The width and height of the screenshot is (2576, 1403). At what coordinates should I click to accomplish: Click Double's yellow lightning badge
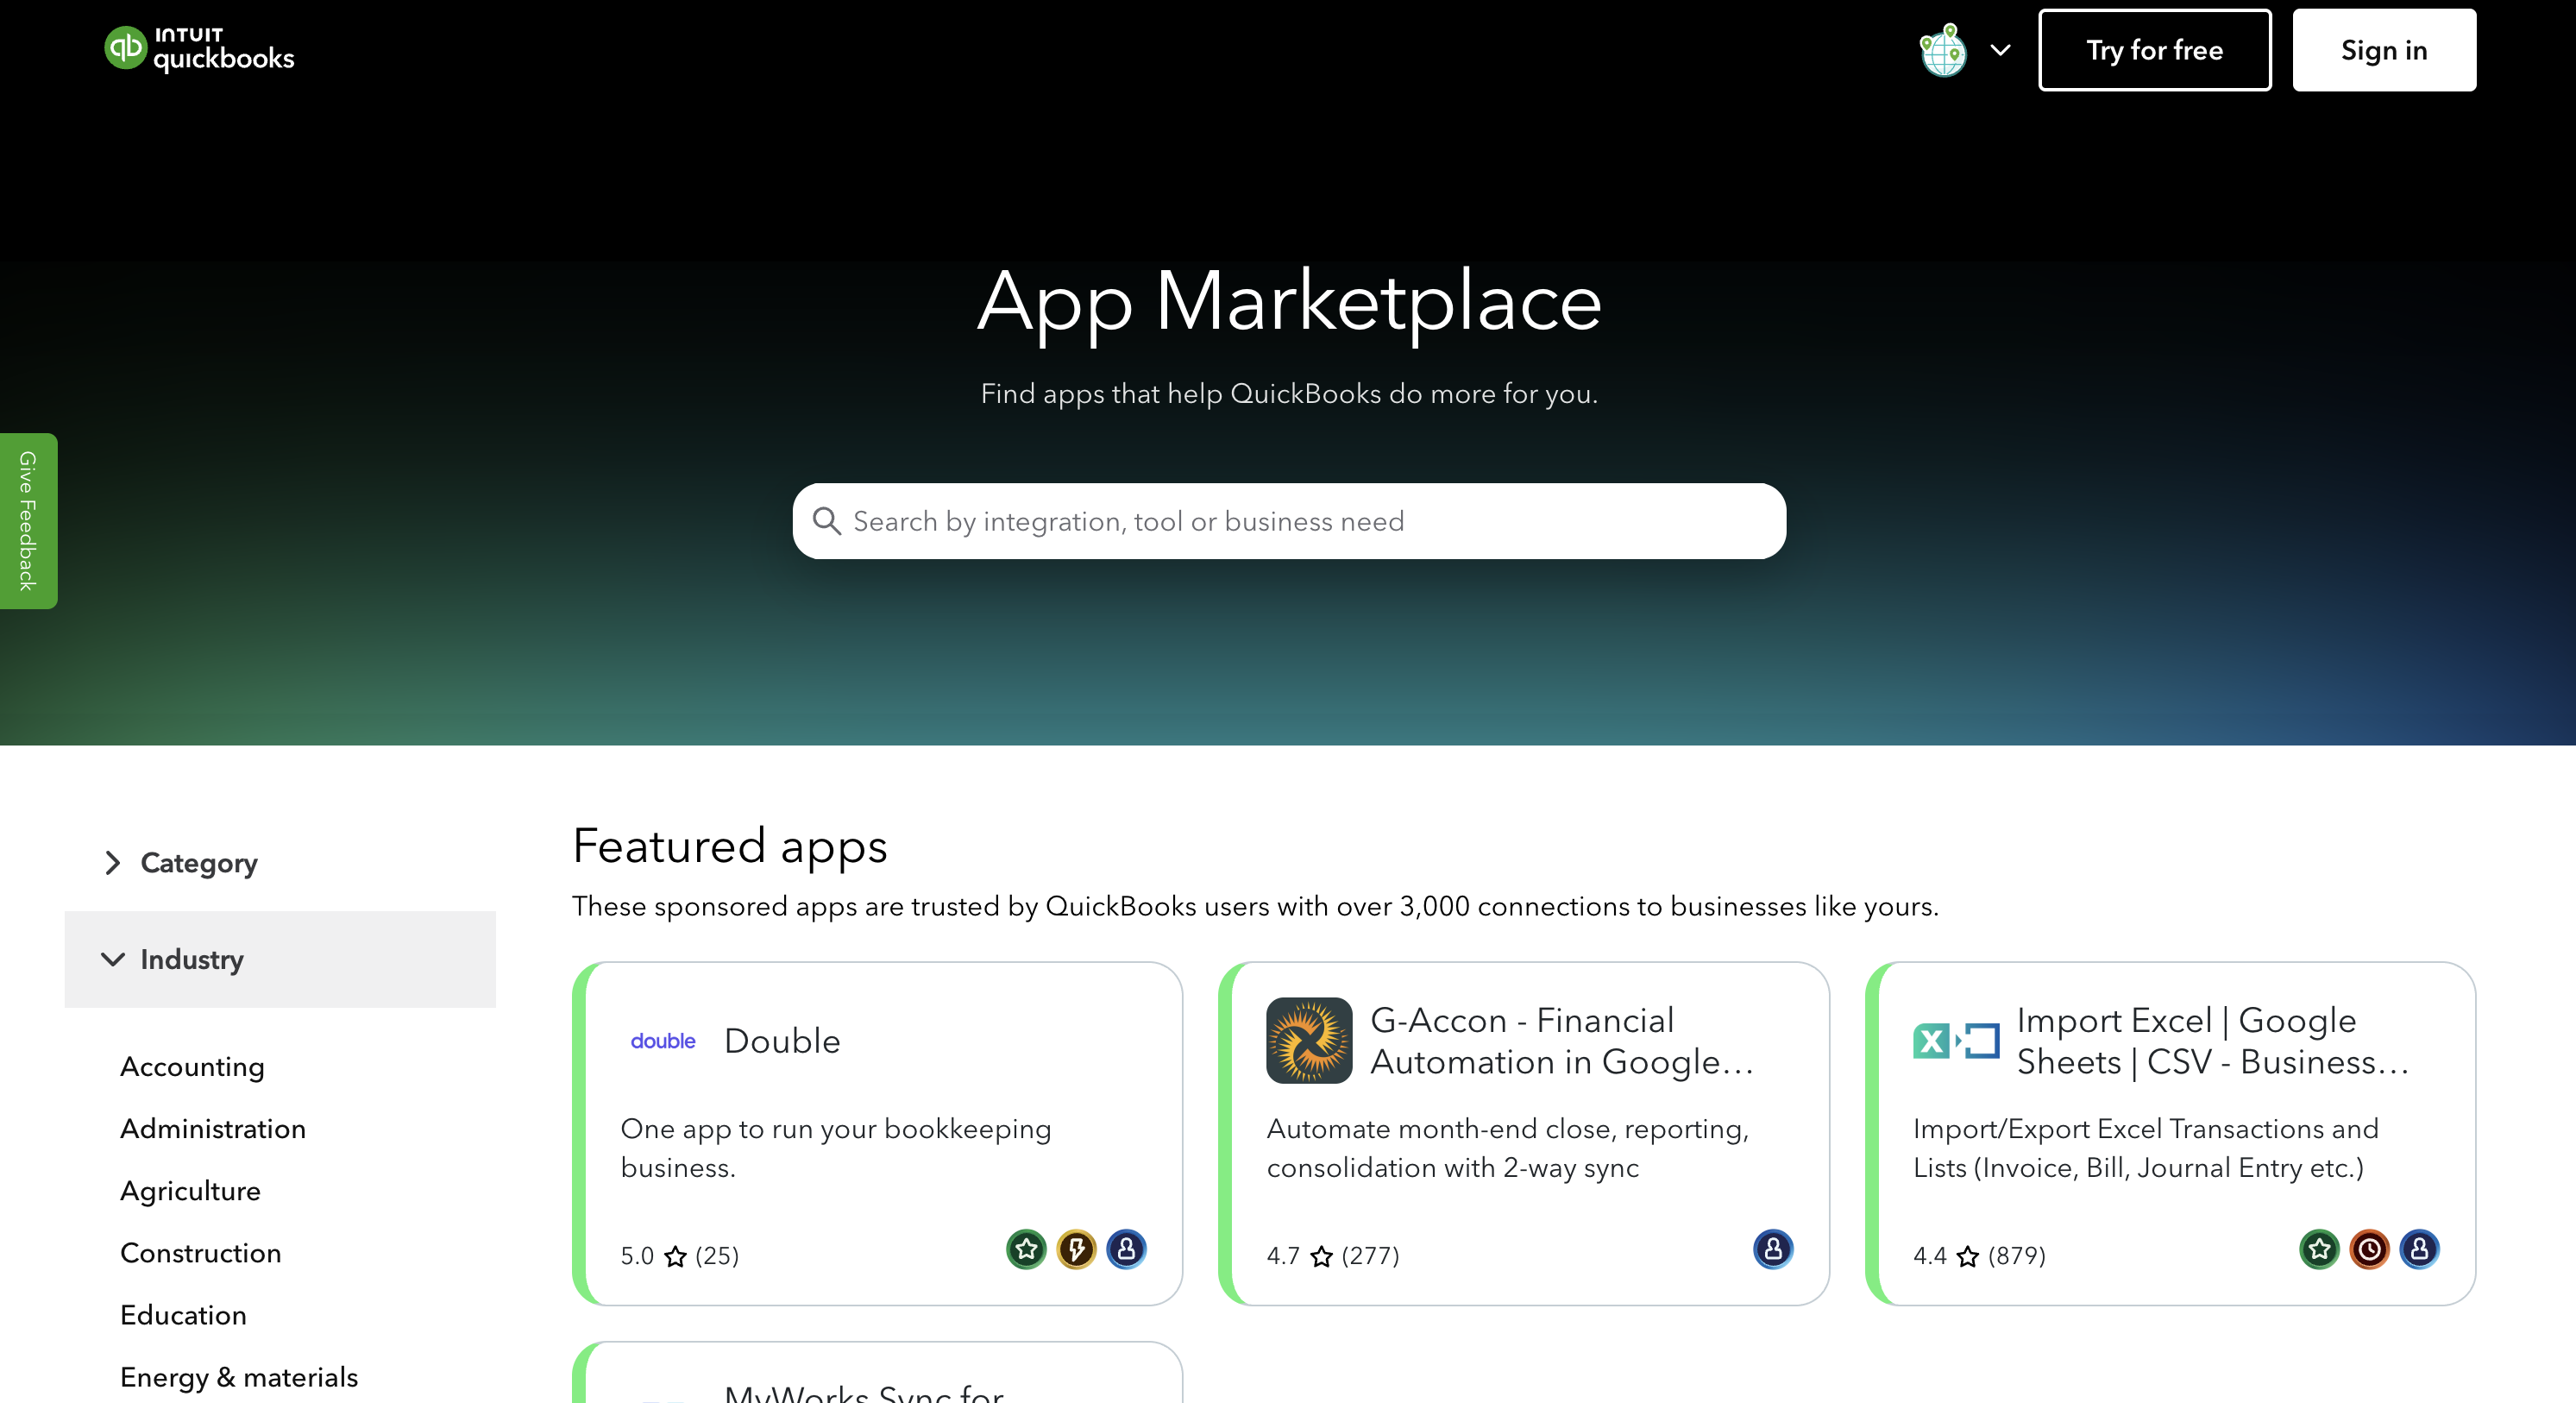click(x=1076, y=1249)
